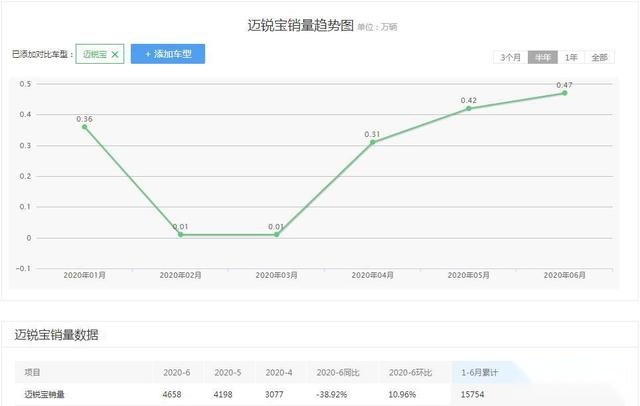Click the 2020-6 column header
This screenshot has height=406, width=640.
pyautogui.click(x=177, y=373)
